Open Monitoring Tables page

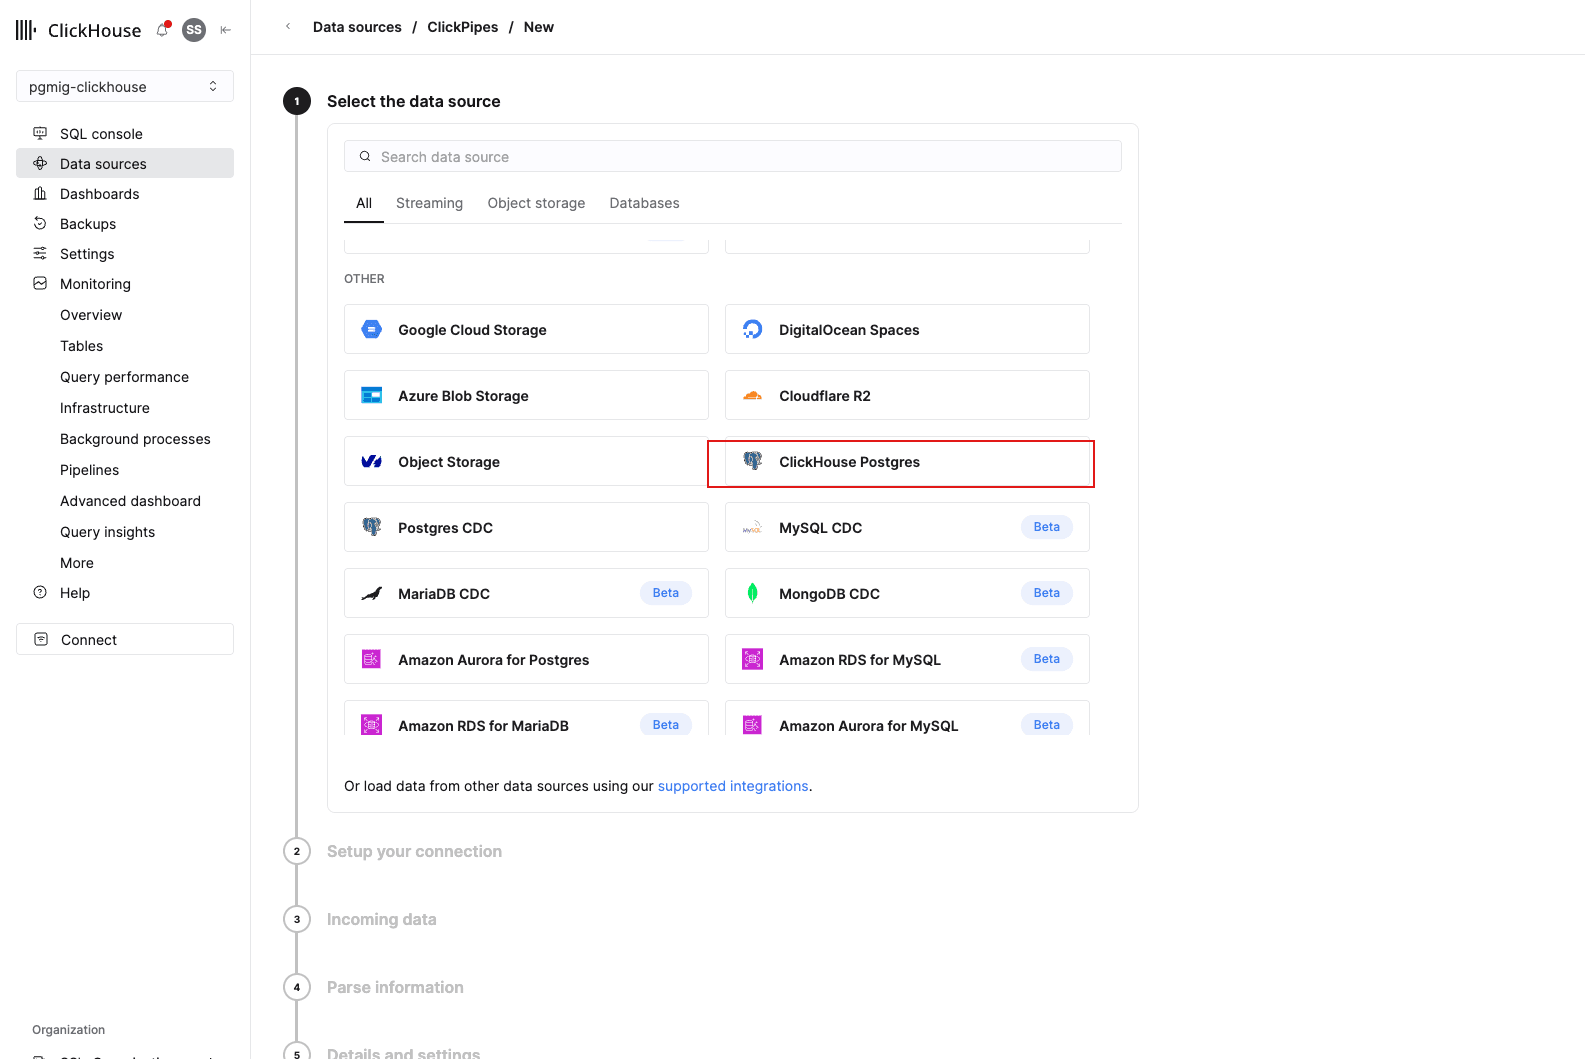pyautogui.click(x=82, y=346)
